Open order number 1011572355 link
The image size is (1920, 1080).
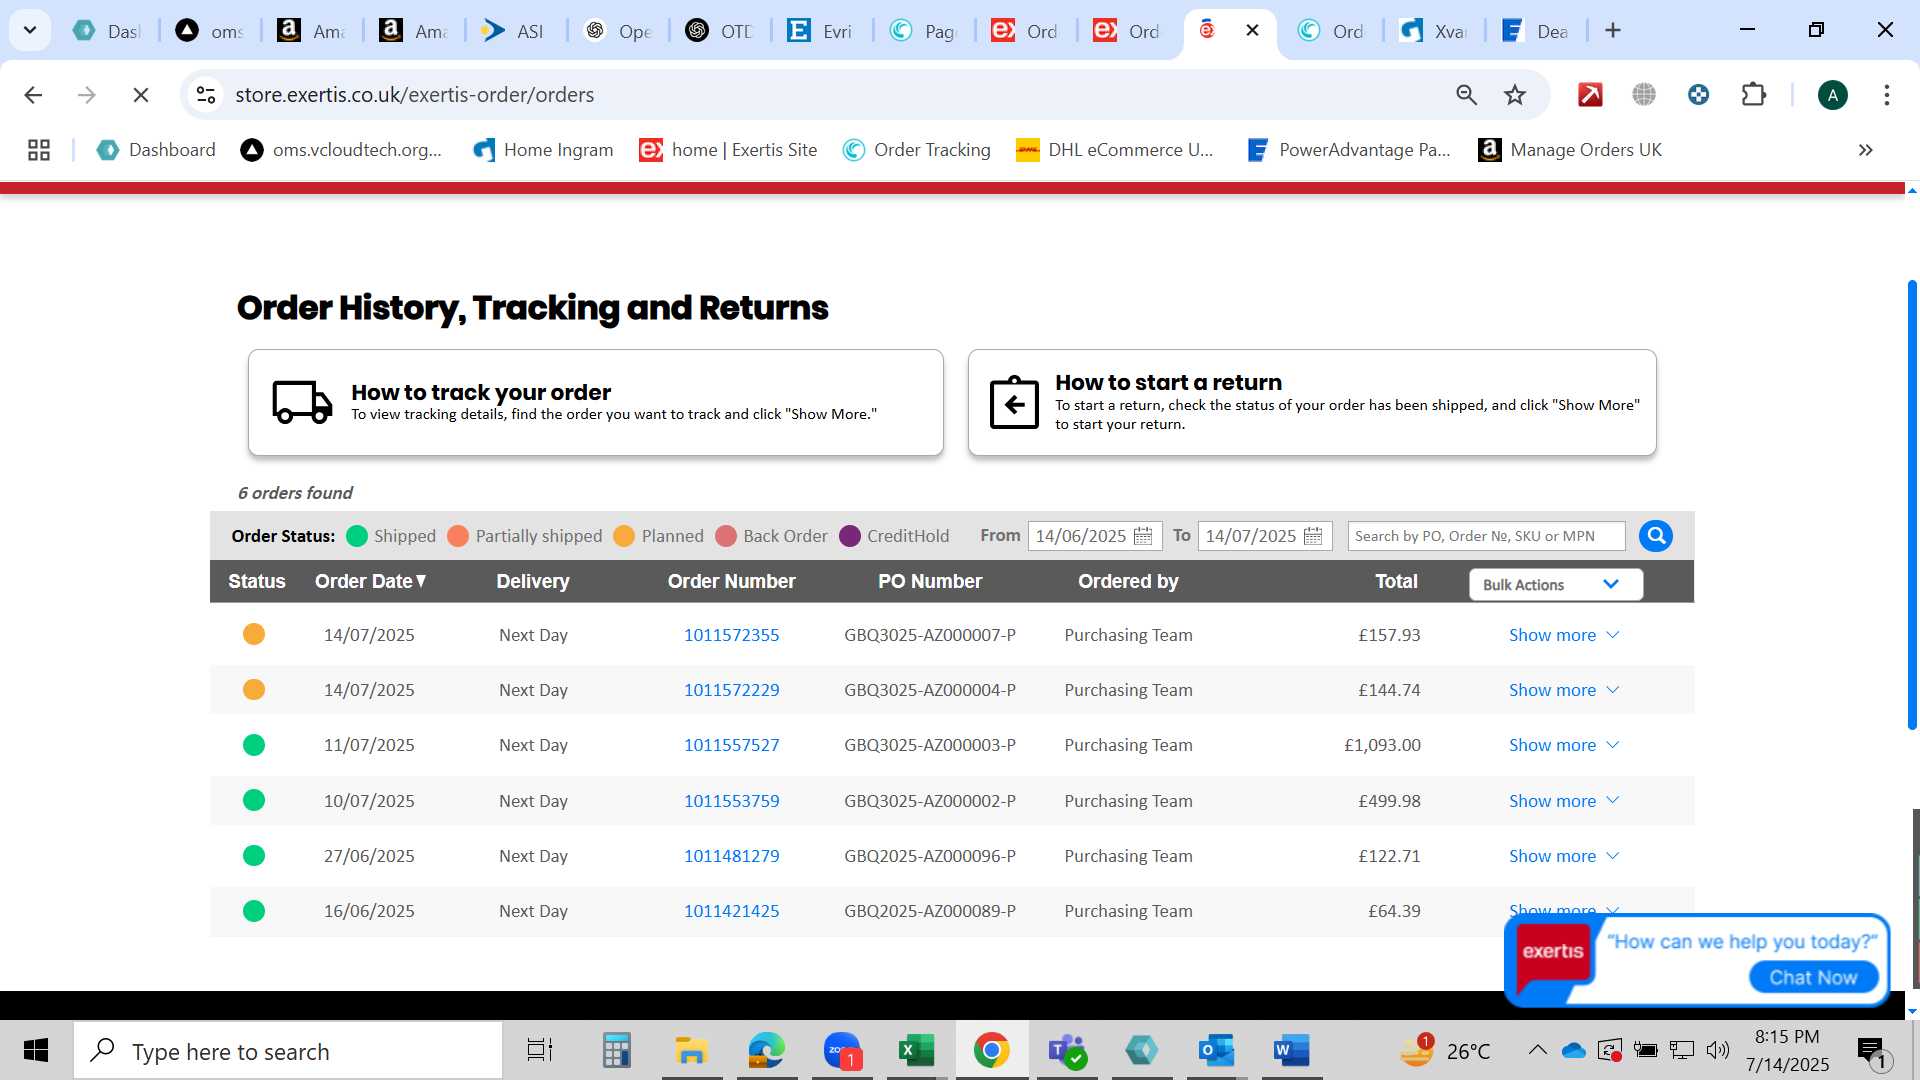[x=731, y=635]
